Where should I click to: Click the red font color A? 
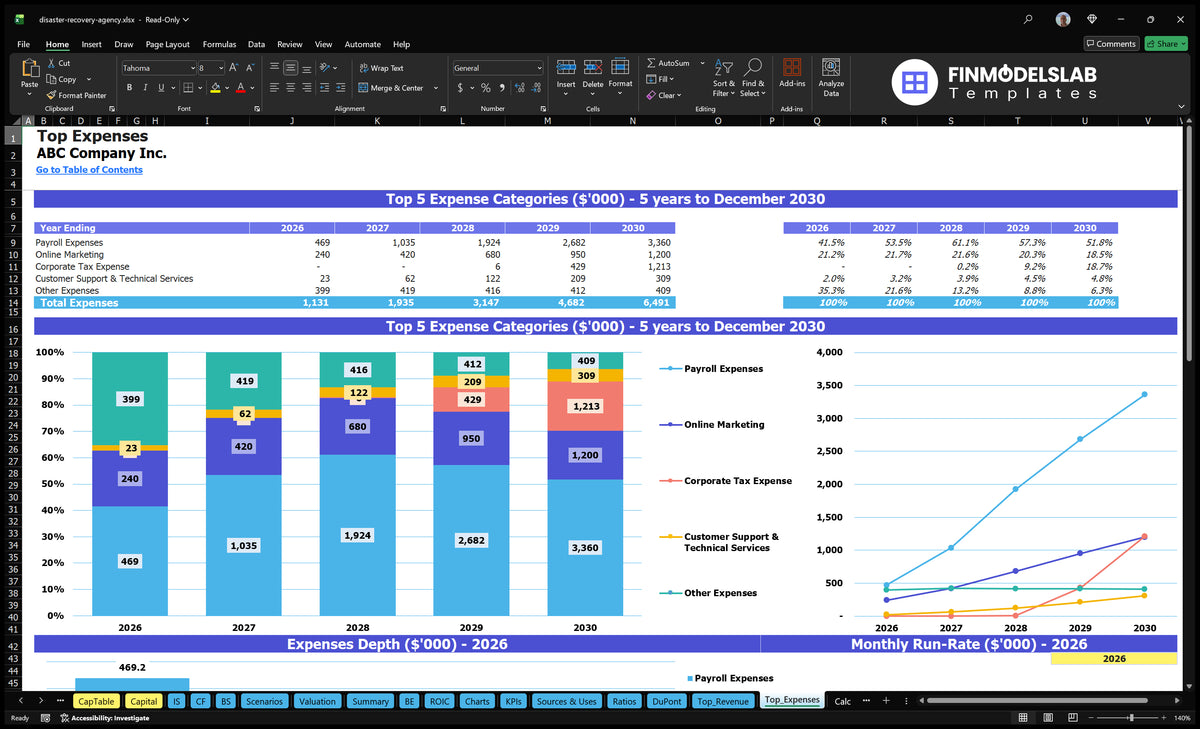240,88
